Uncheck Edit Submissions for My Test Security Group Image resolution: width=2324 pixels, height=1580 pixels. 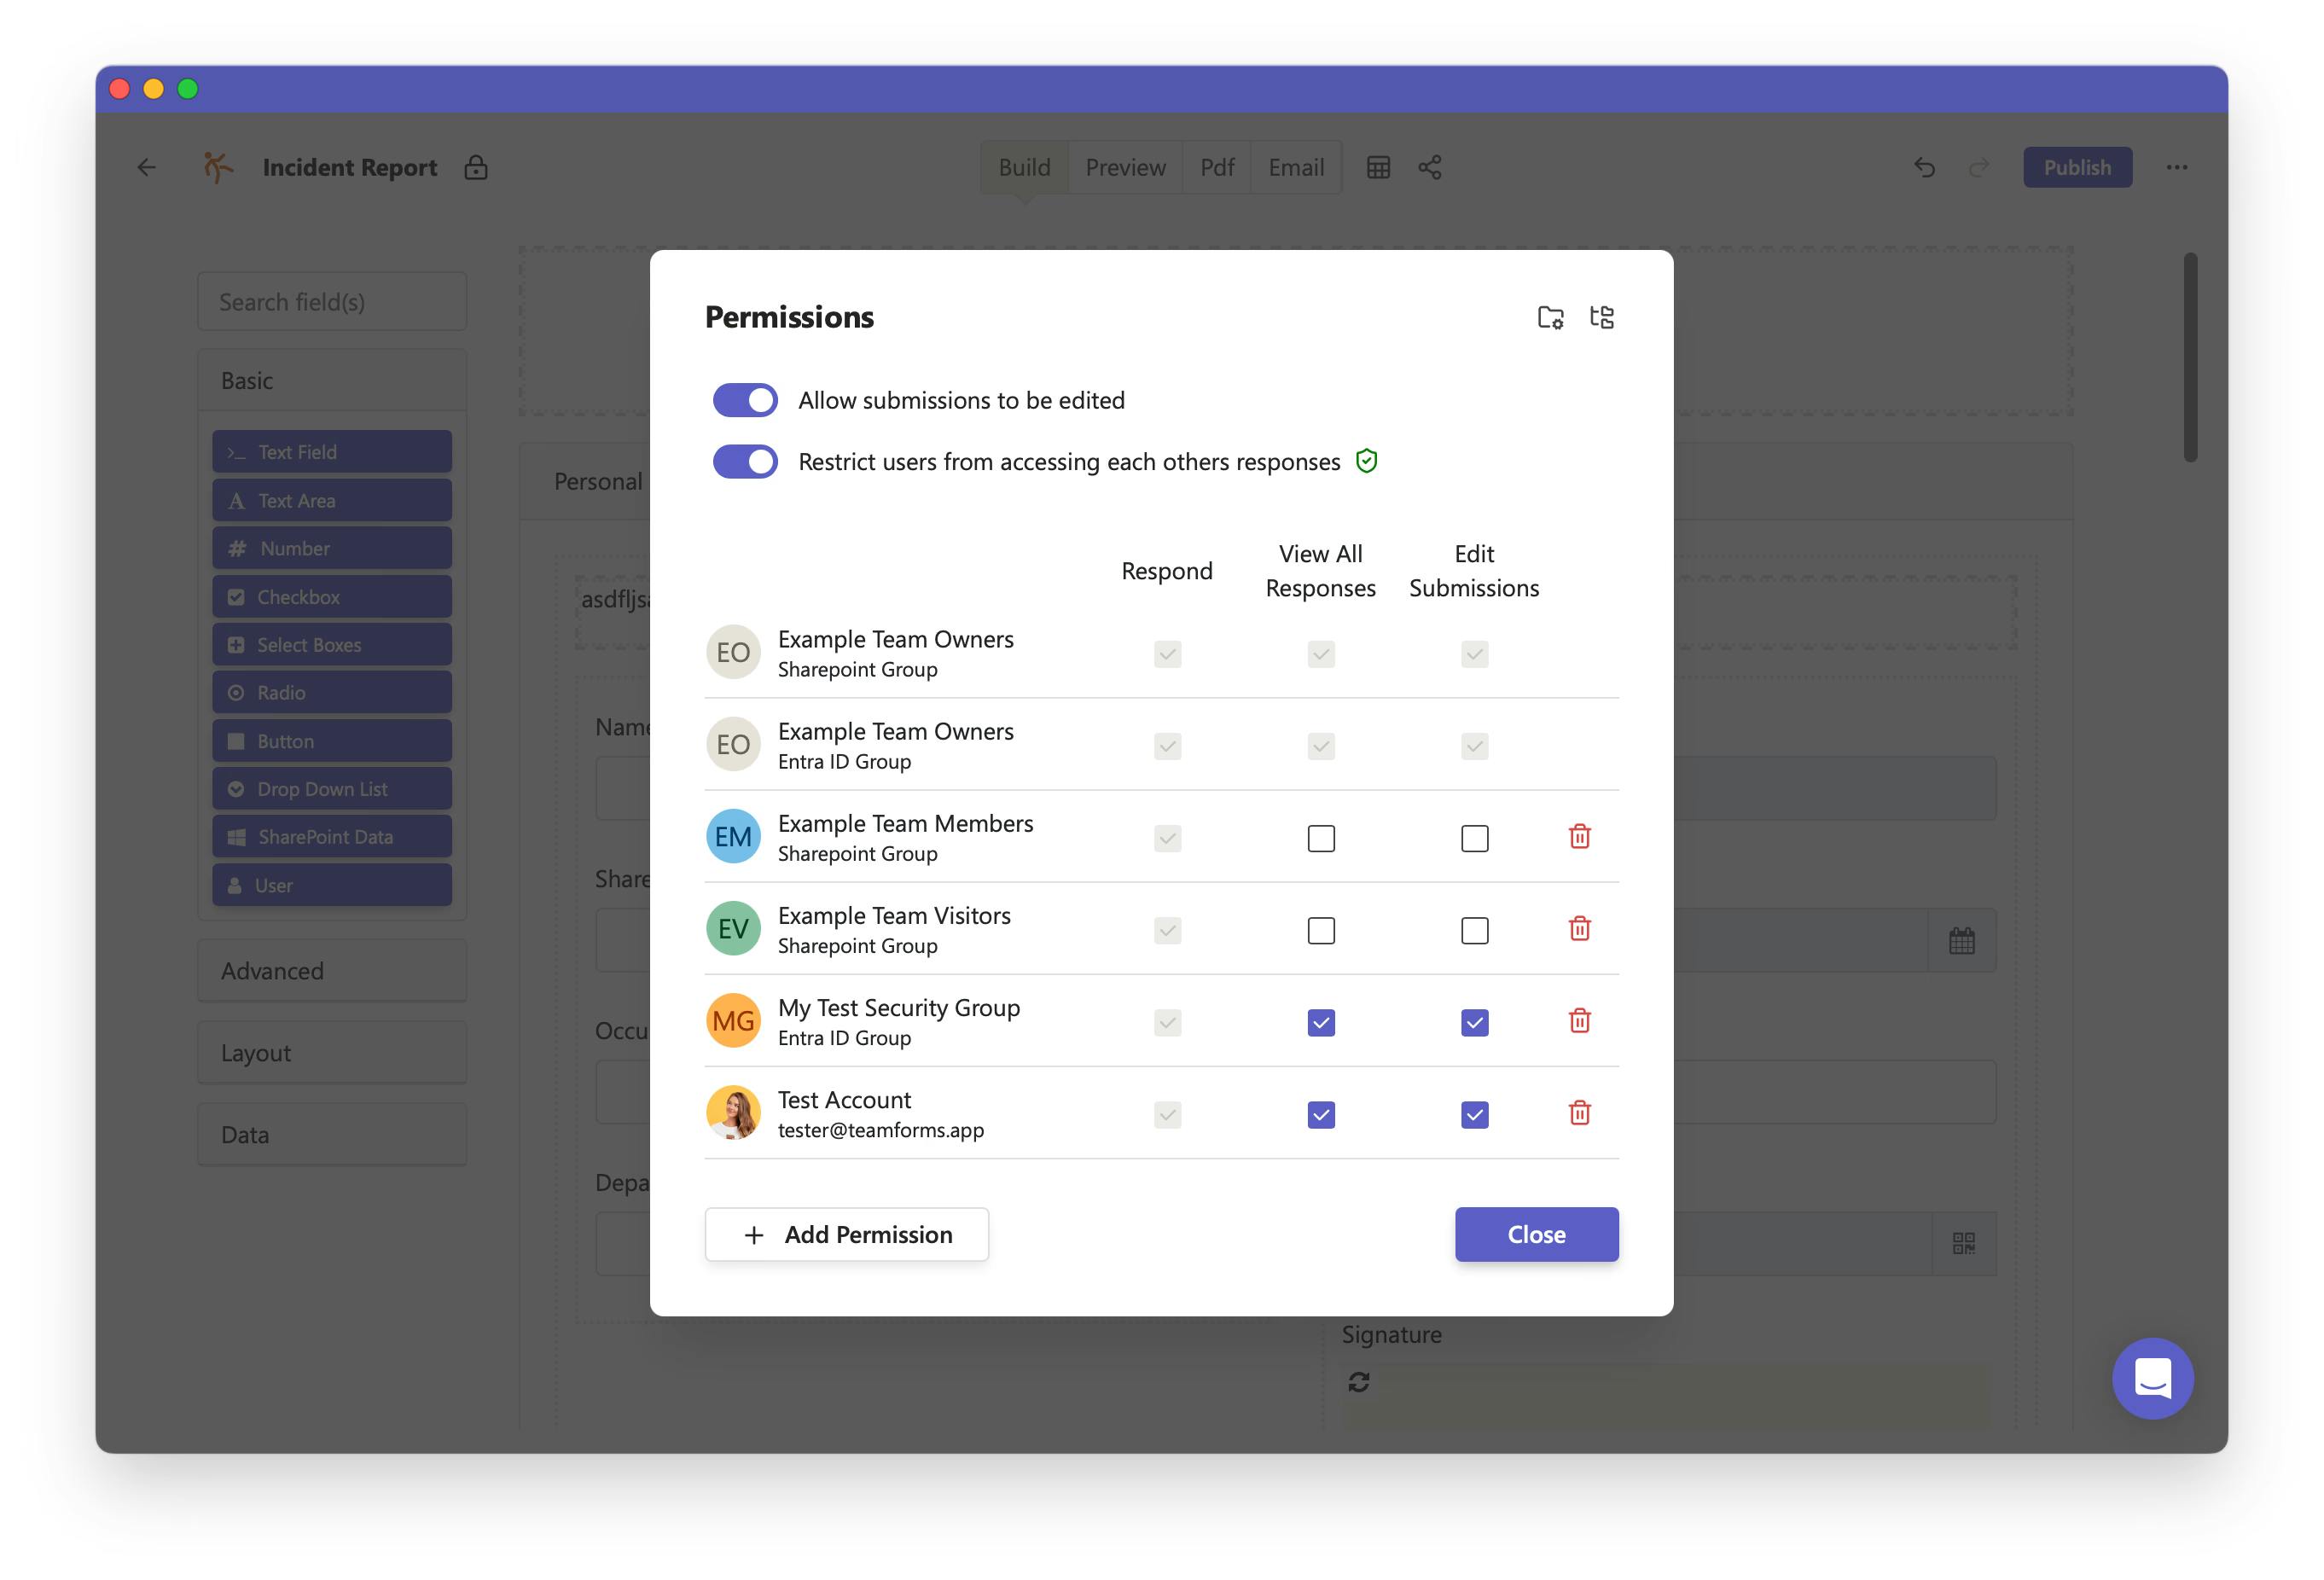click(x=1474, y=1022)
